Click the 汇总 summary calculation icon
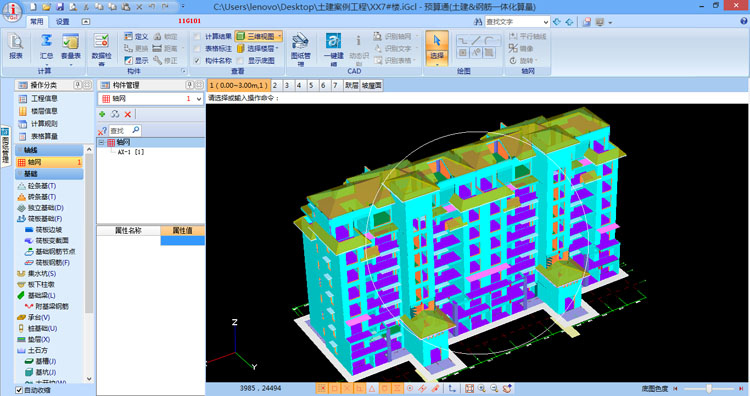Image resolution: width=750 pixels, height=396 pixels. [46, 46]
